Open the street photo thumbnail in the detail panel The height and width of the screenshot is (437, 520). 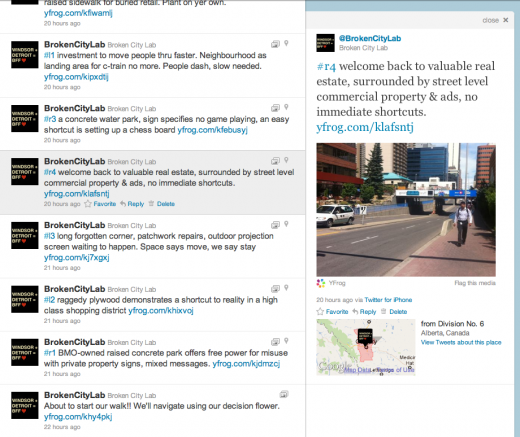click(x=406, y=209)
